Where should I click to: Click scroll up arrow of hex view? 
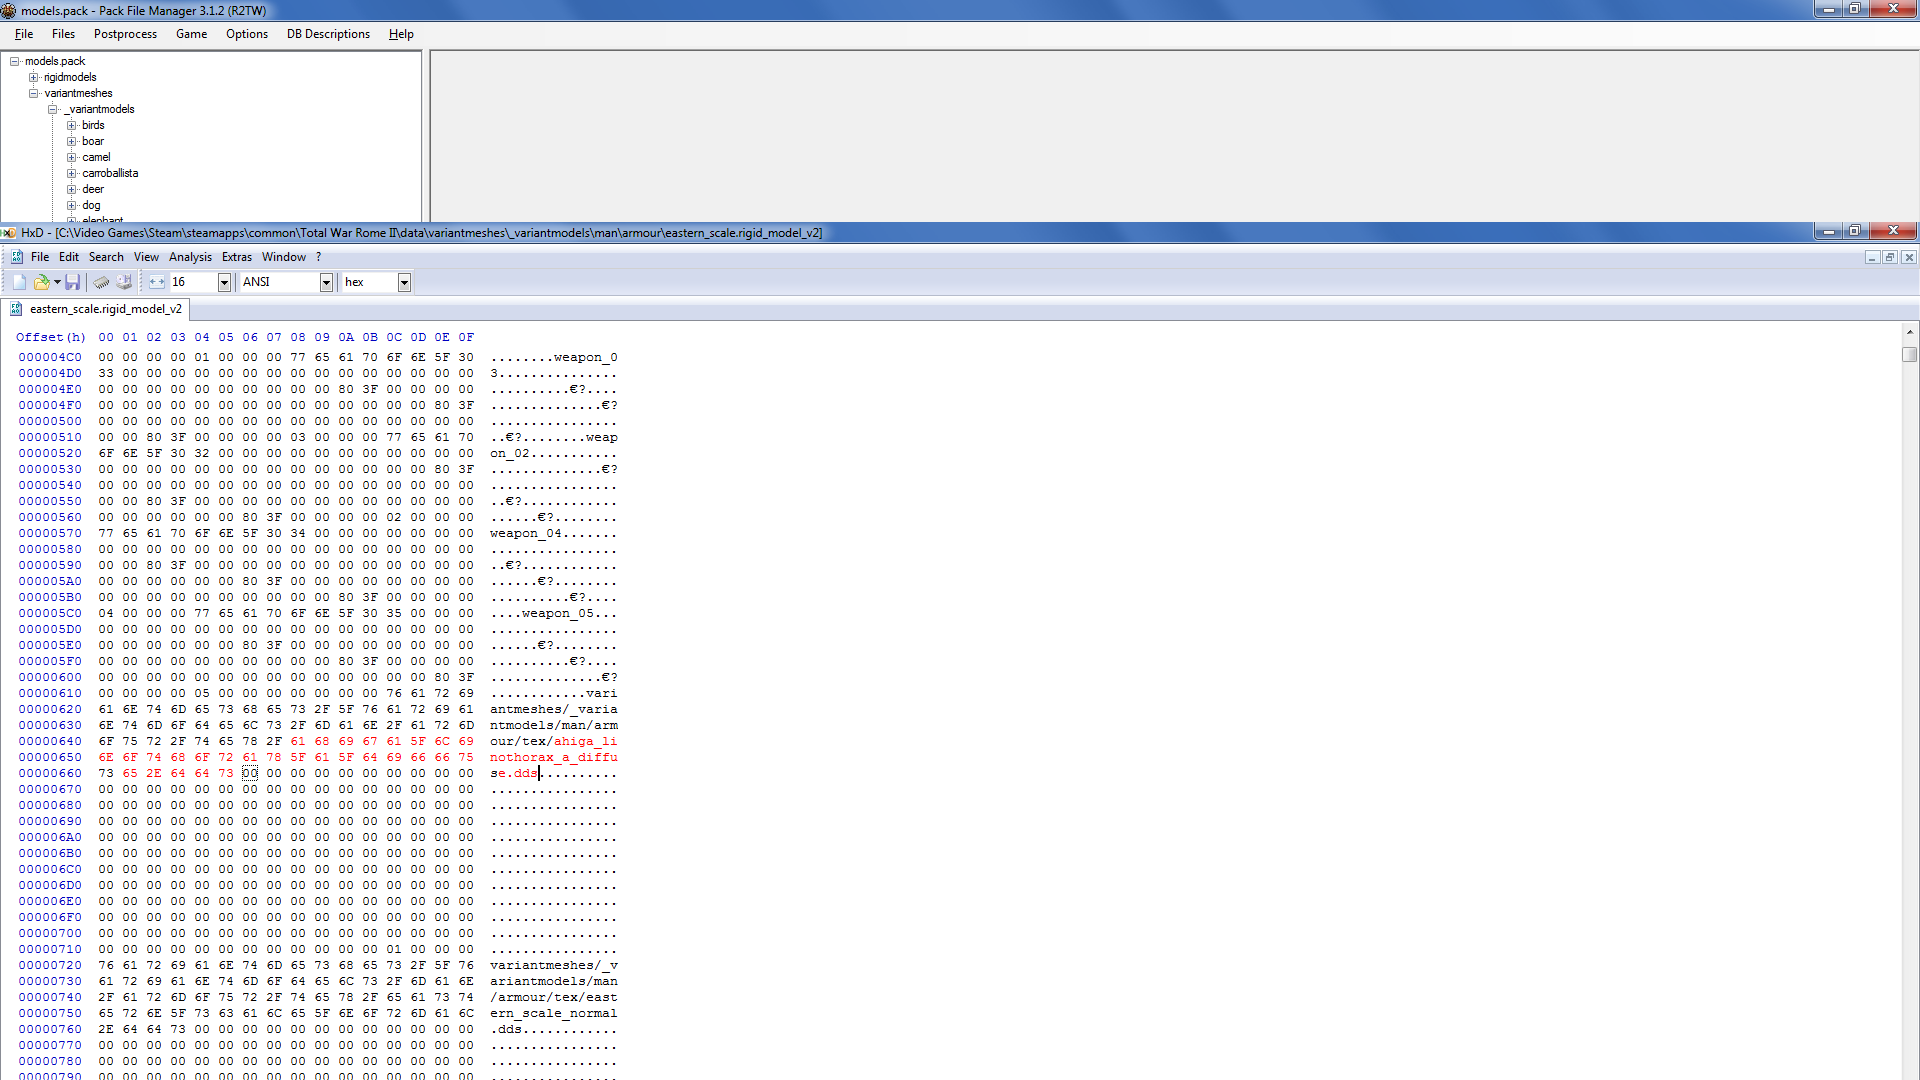tap(1910, 331)
